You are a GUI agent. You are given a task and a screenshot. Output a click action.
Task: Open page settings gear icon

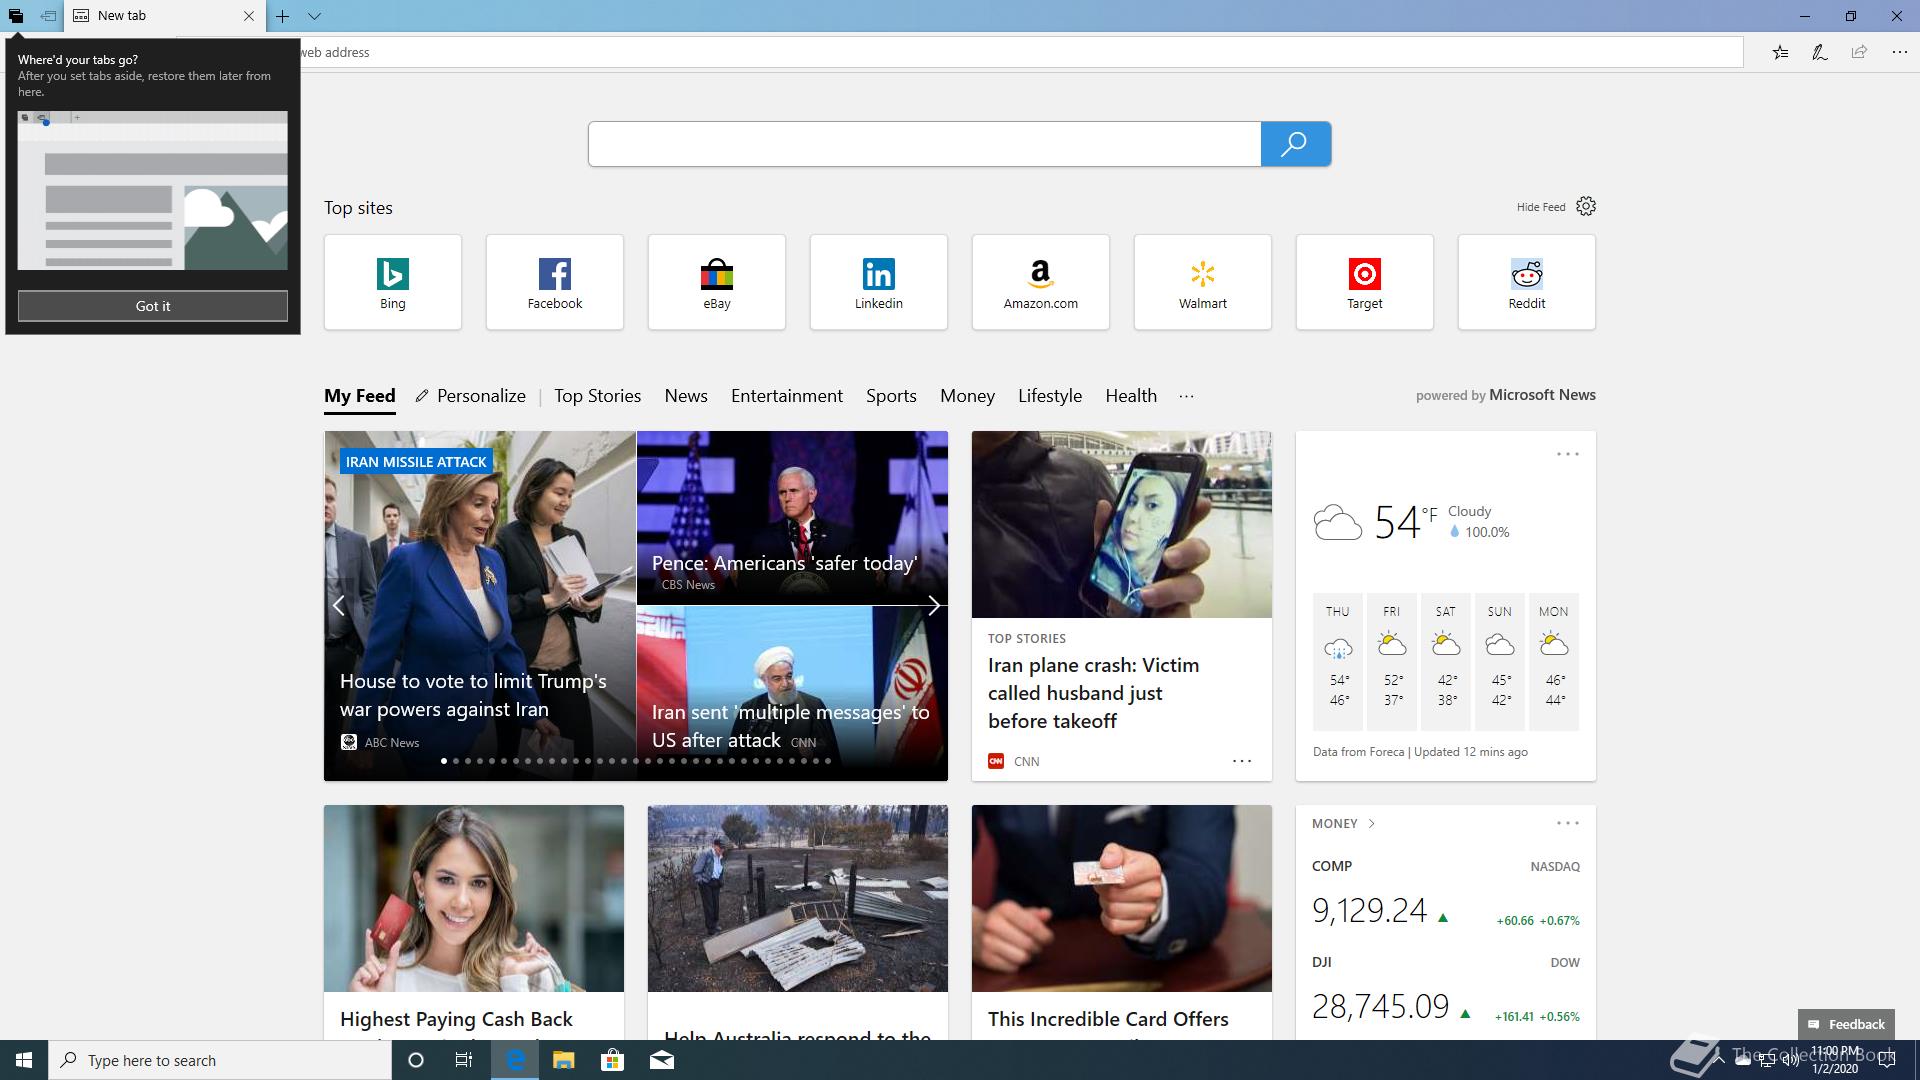1586,206
